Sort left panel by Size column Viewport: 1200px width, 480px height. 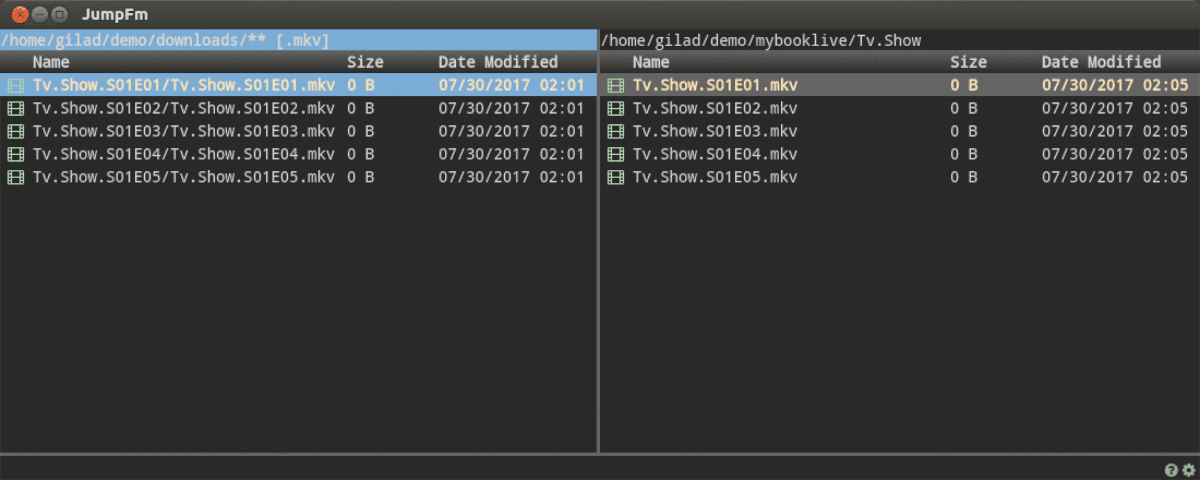[x=365, y=62]
